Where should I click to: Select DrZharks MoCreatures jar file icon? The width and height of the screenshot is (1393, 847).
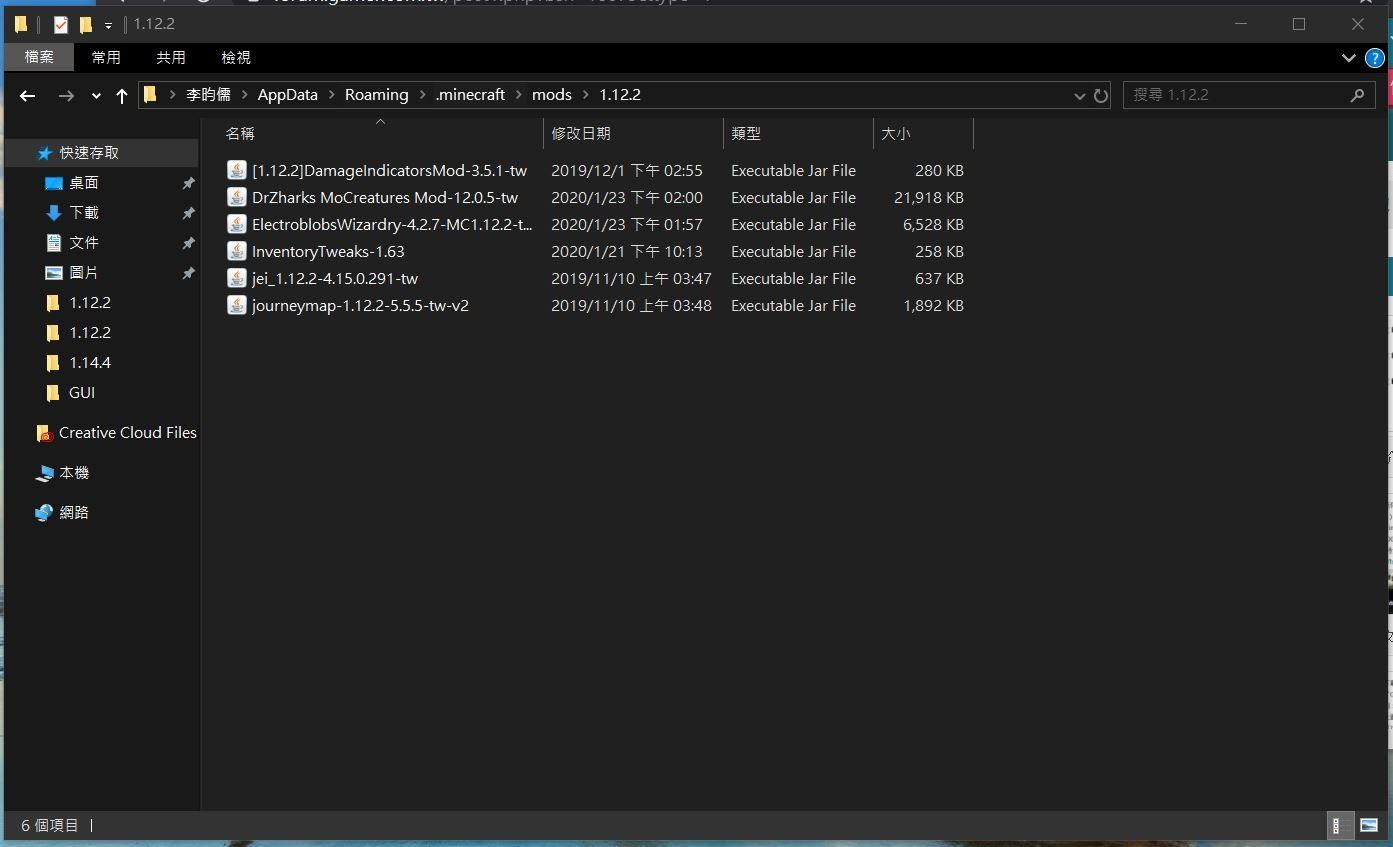[x=236, y=197]
